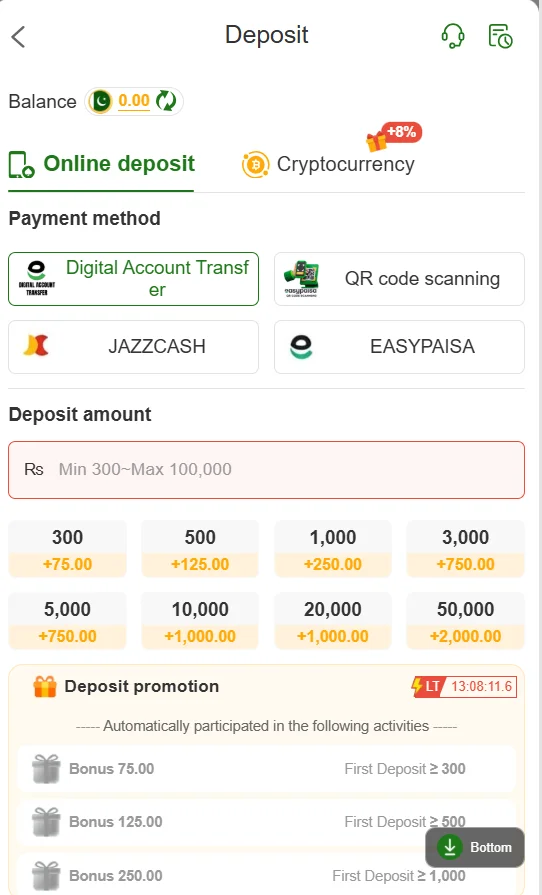
Task: Open deposit history record icon
Action: click(500, 36)
